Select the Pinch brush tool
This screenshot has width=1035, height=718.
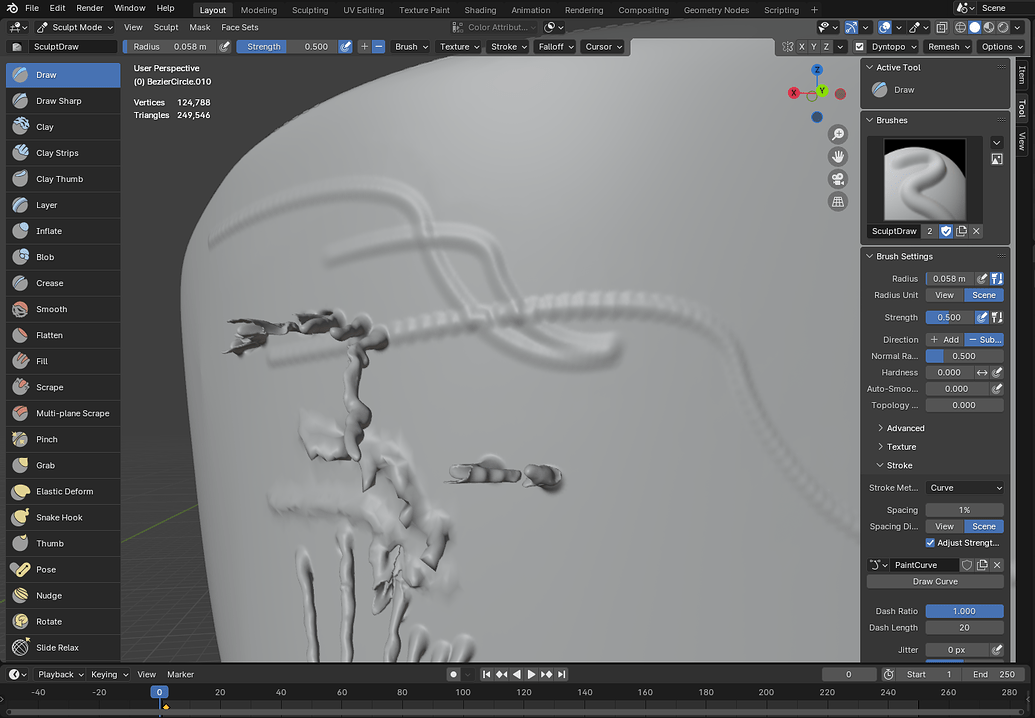63,440
